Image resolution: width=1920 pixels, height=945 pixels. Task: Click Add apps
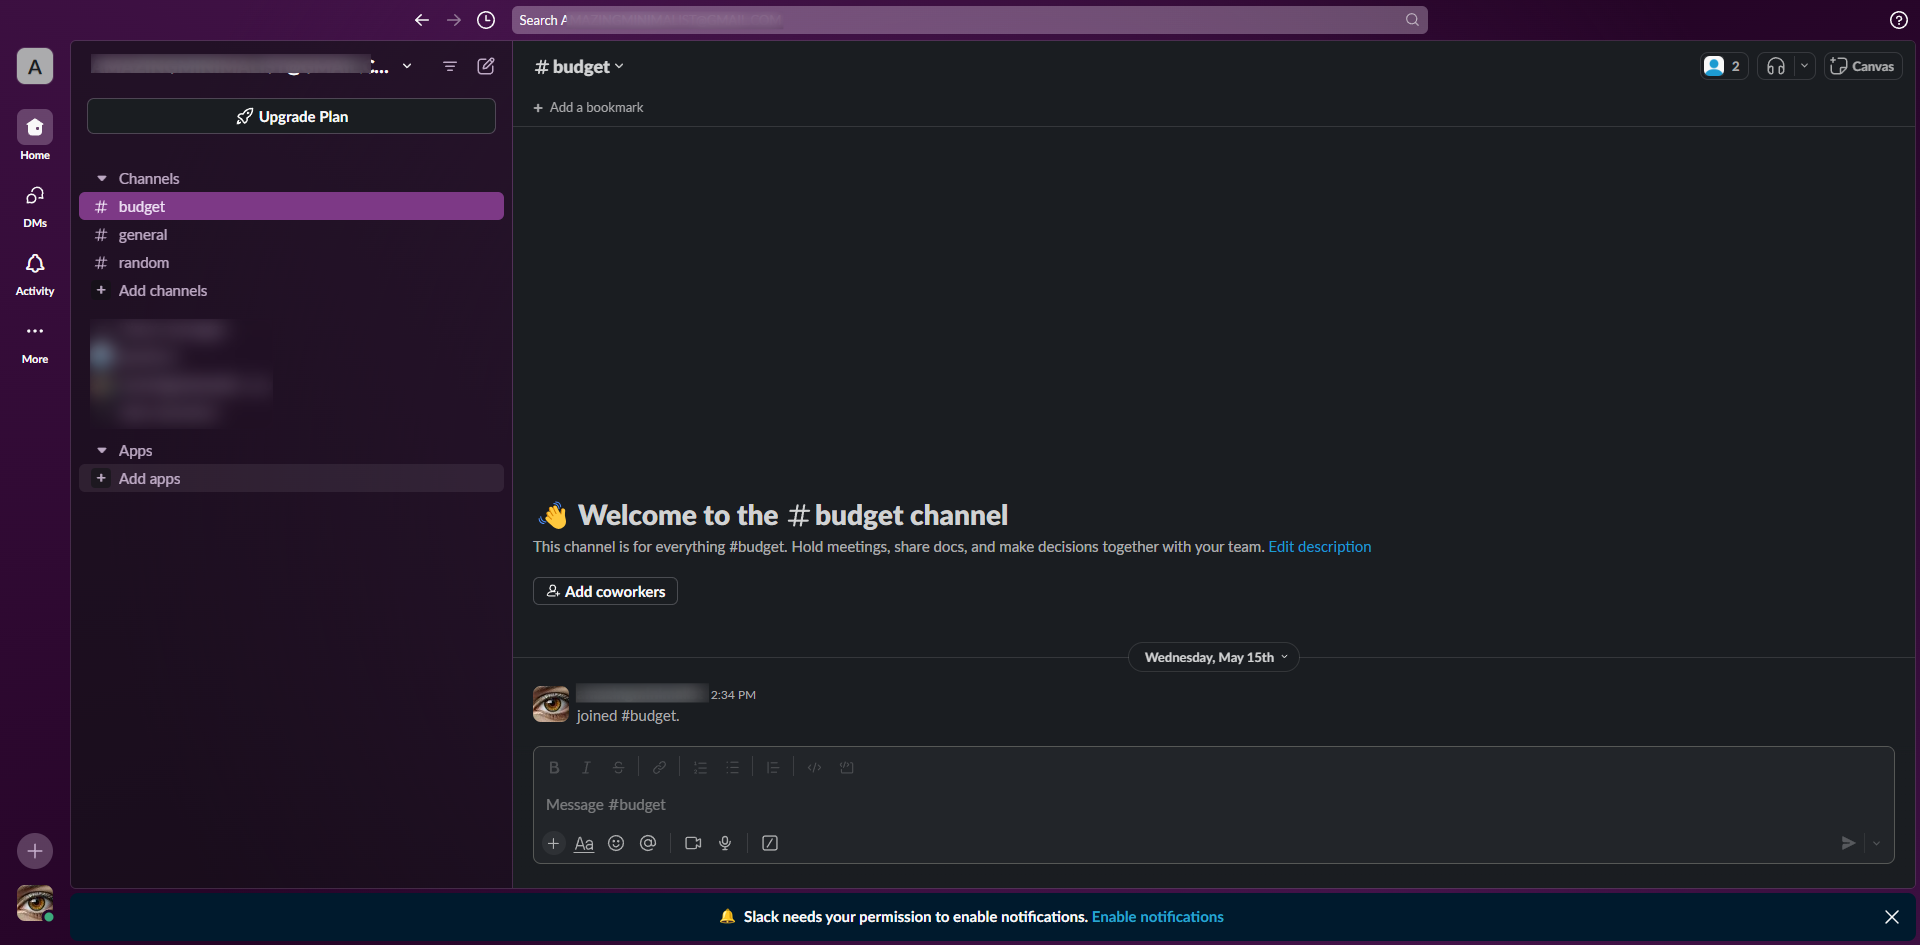coord(291,478)
